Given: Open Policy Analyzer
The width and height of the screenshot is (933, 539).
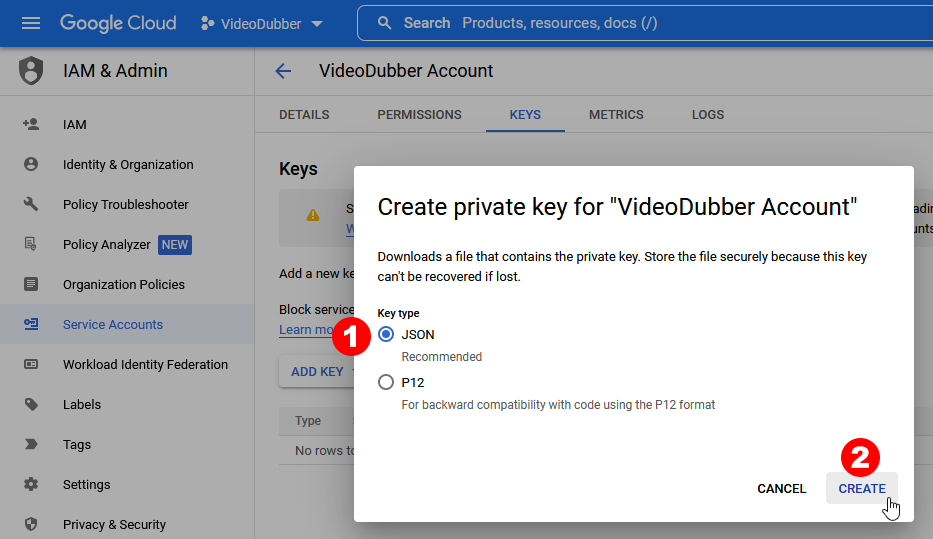Looking at the screenshot, I should click(x=107, y=245).
